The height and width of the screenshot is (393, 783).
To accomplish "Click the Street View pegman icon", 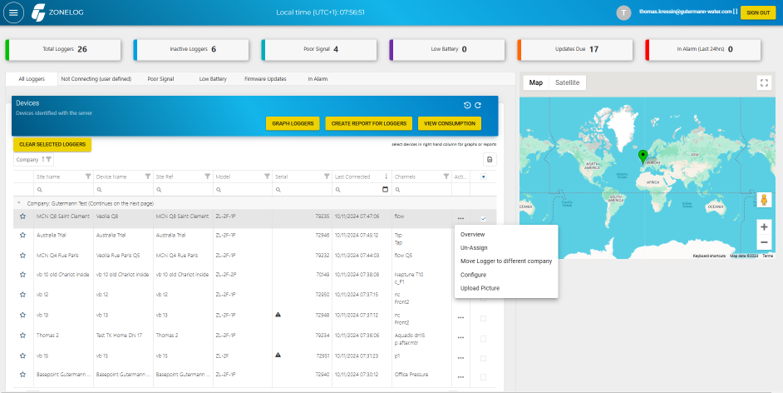I will point(764,200).
